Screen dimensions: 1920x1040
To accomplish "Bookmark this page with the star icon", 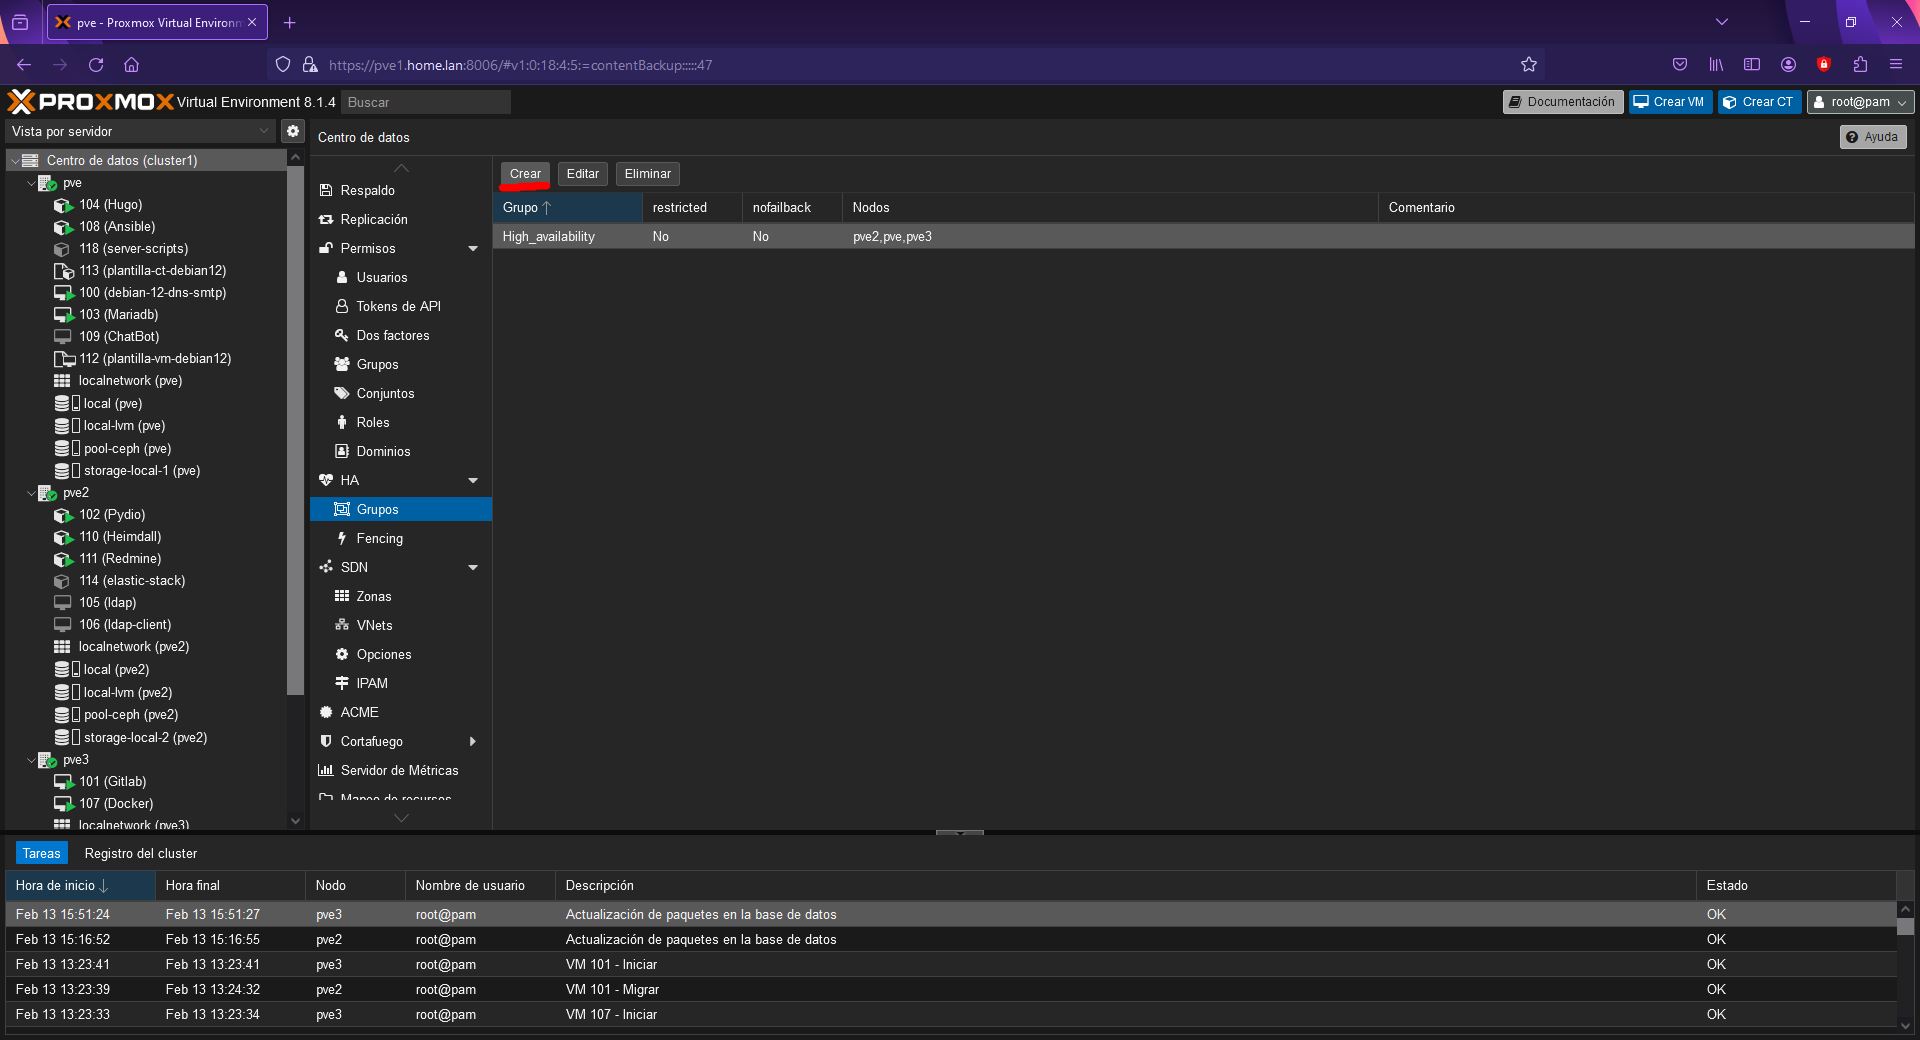I will 1528,65.
